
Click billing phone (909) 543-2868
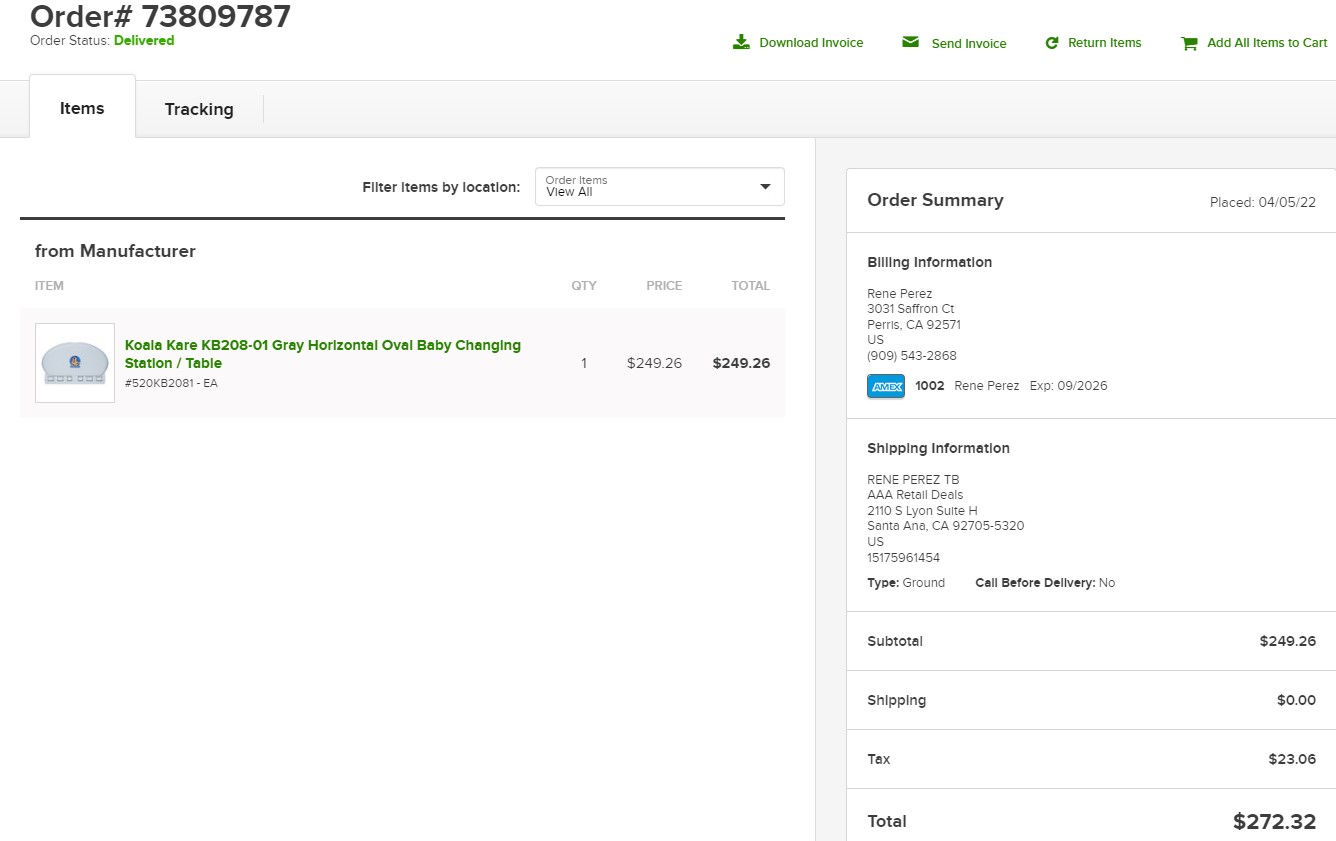pyautogui.click(x=912, y=356)
